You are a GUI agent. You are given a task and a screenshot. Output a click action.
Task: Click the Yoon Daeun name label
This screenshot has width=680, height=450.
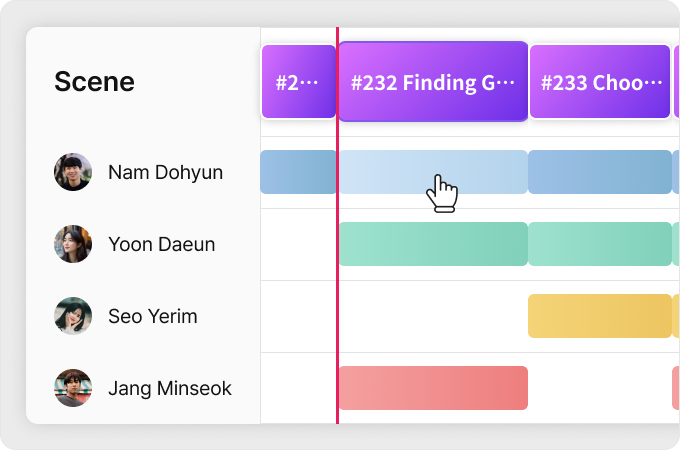[161, 244]
